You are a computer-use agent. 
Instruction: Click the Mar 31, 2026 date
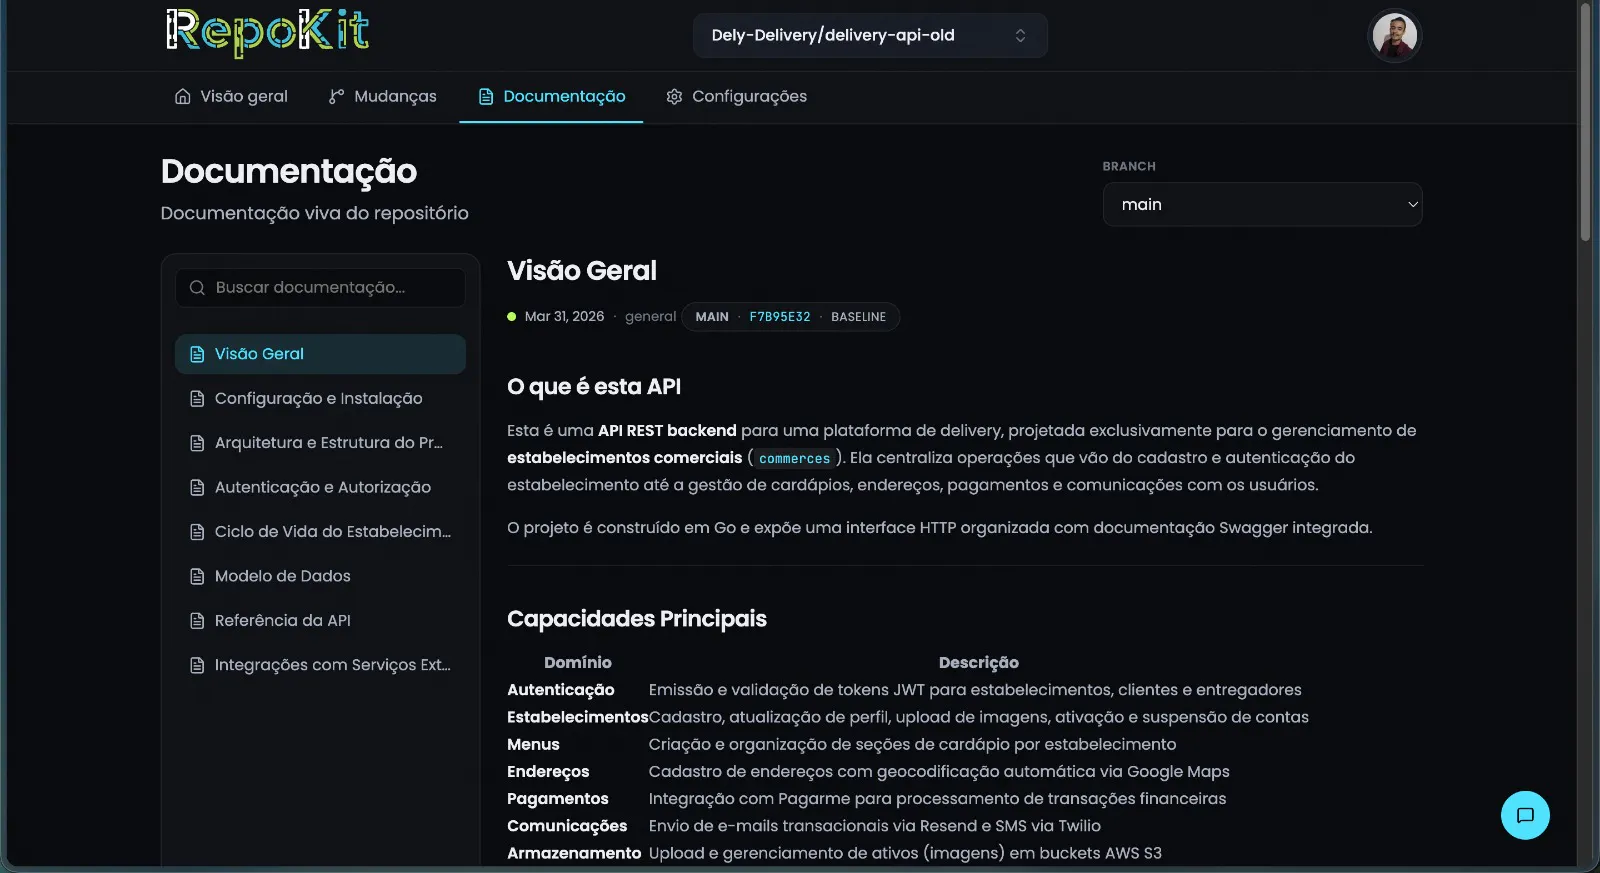click(564, 316)
